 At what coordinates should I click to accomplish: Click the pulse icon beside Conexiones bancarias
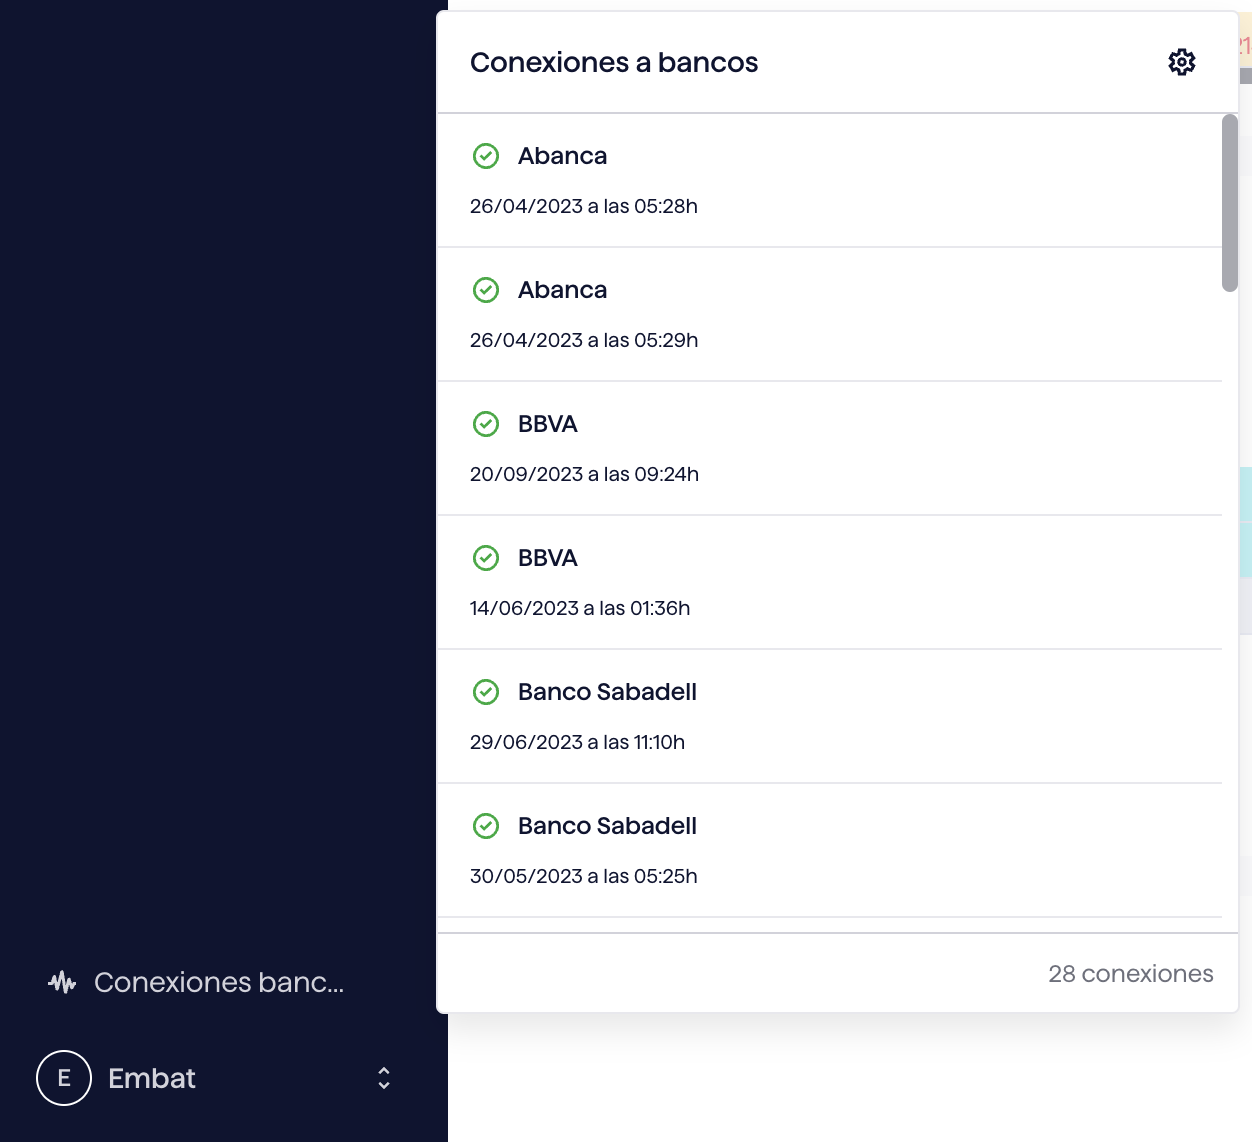coord(62,982)
